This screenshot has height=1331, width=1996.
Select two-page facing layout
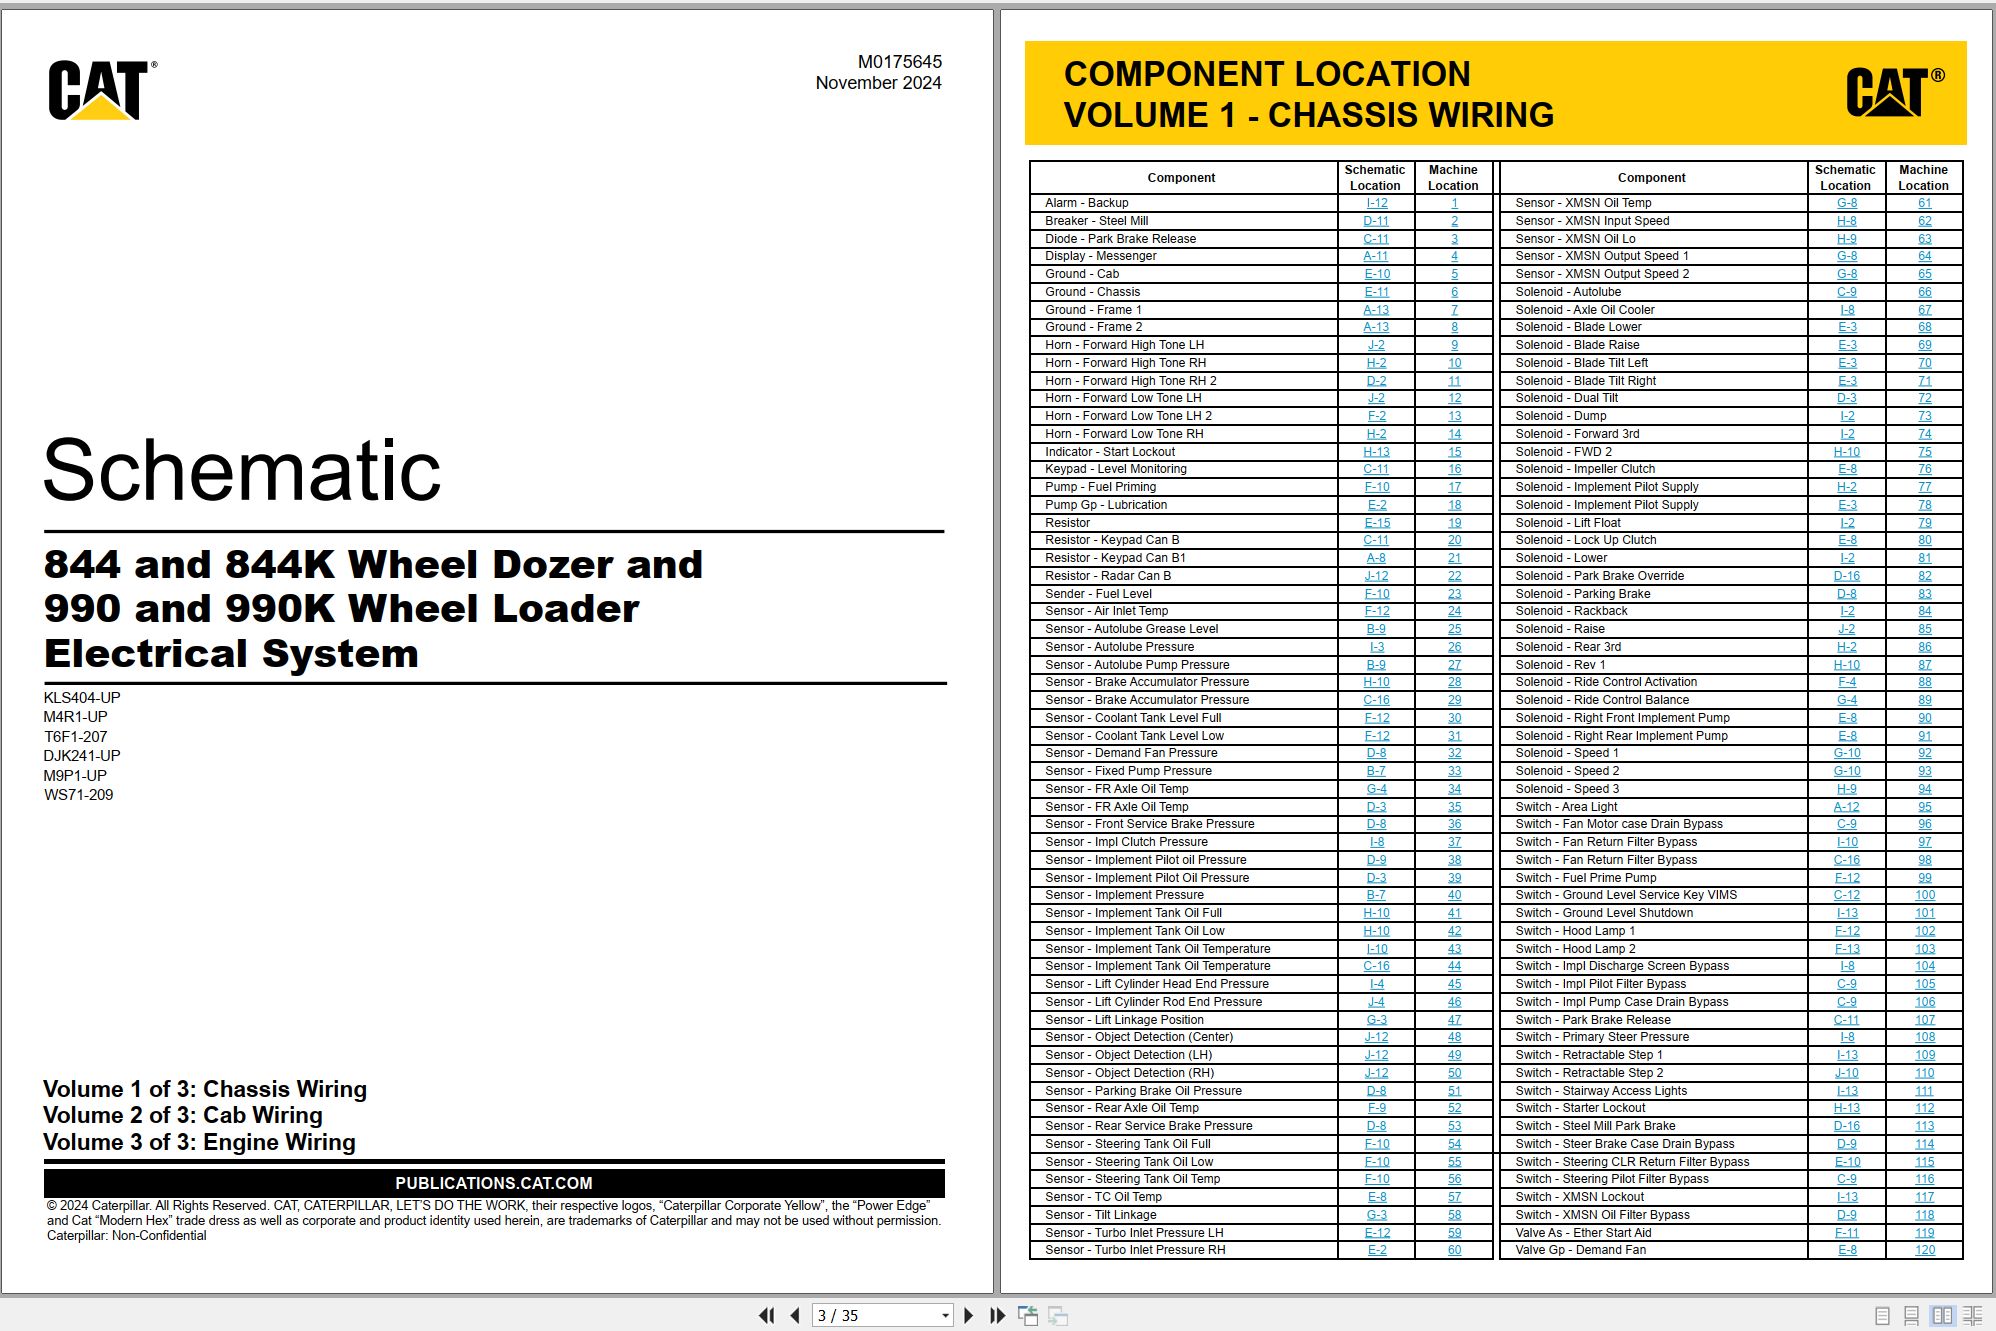click(x=1943, y=1316)
